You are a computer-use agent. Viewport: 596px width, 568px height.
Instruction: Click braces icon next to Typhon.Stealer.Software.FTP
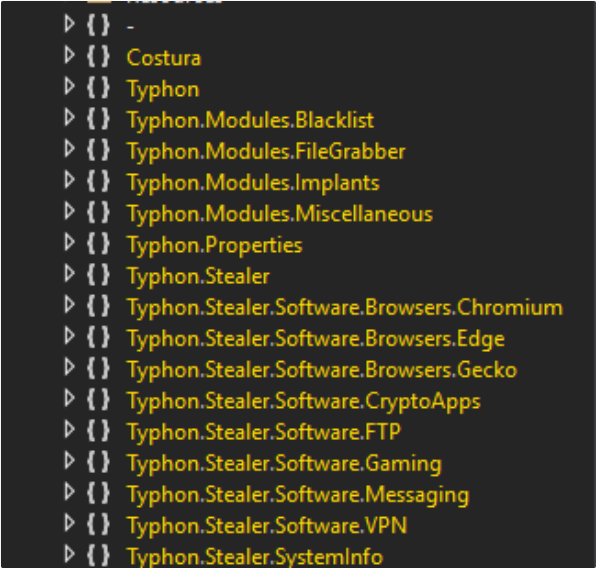98,431
